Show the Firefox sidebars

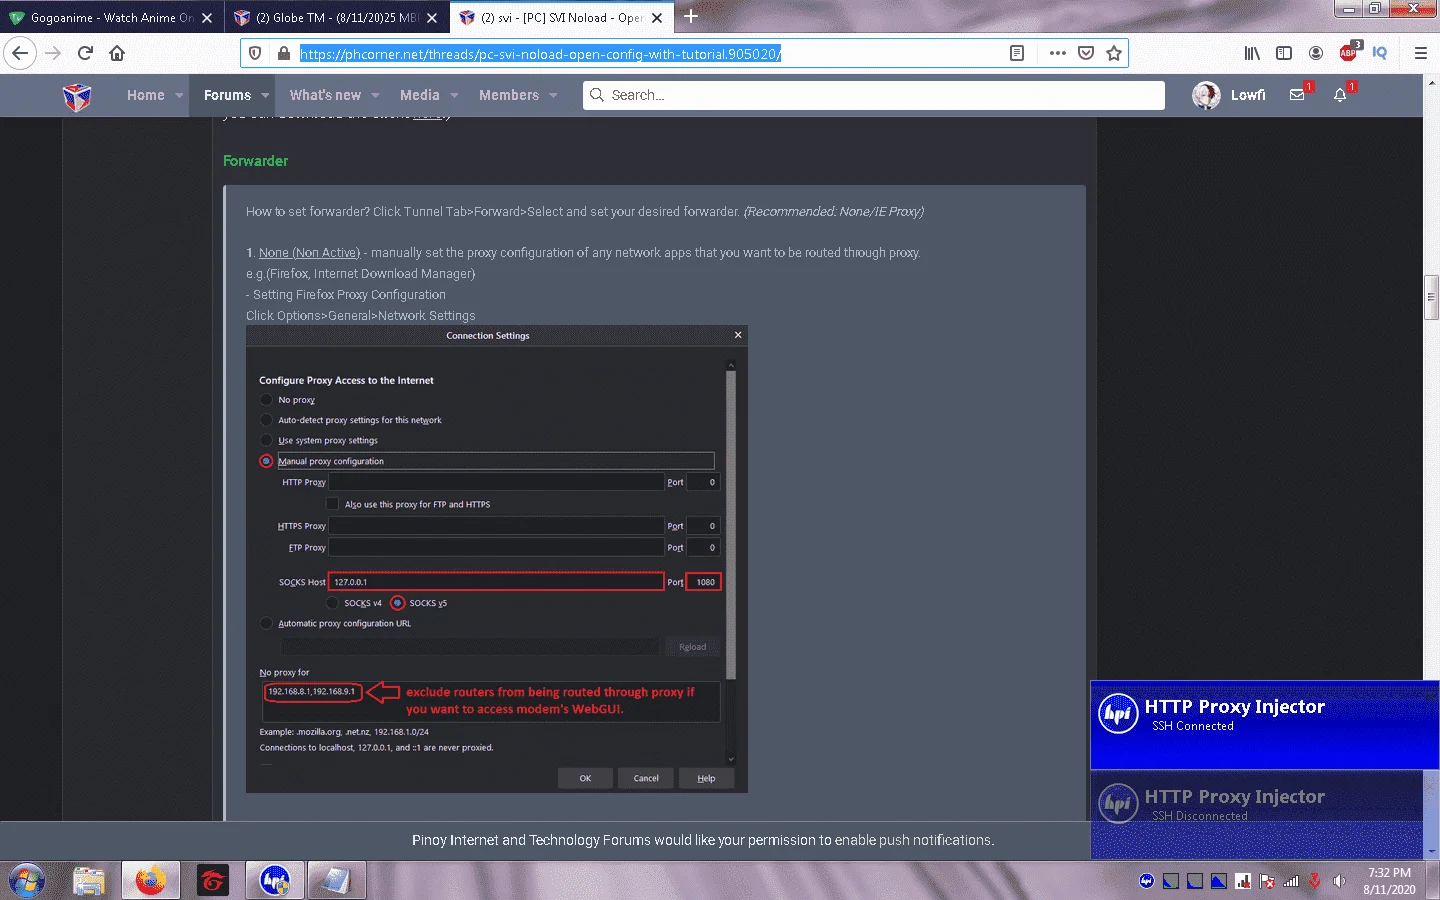coord(1284,53)
